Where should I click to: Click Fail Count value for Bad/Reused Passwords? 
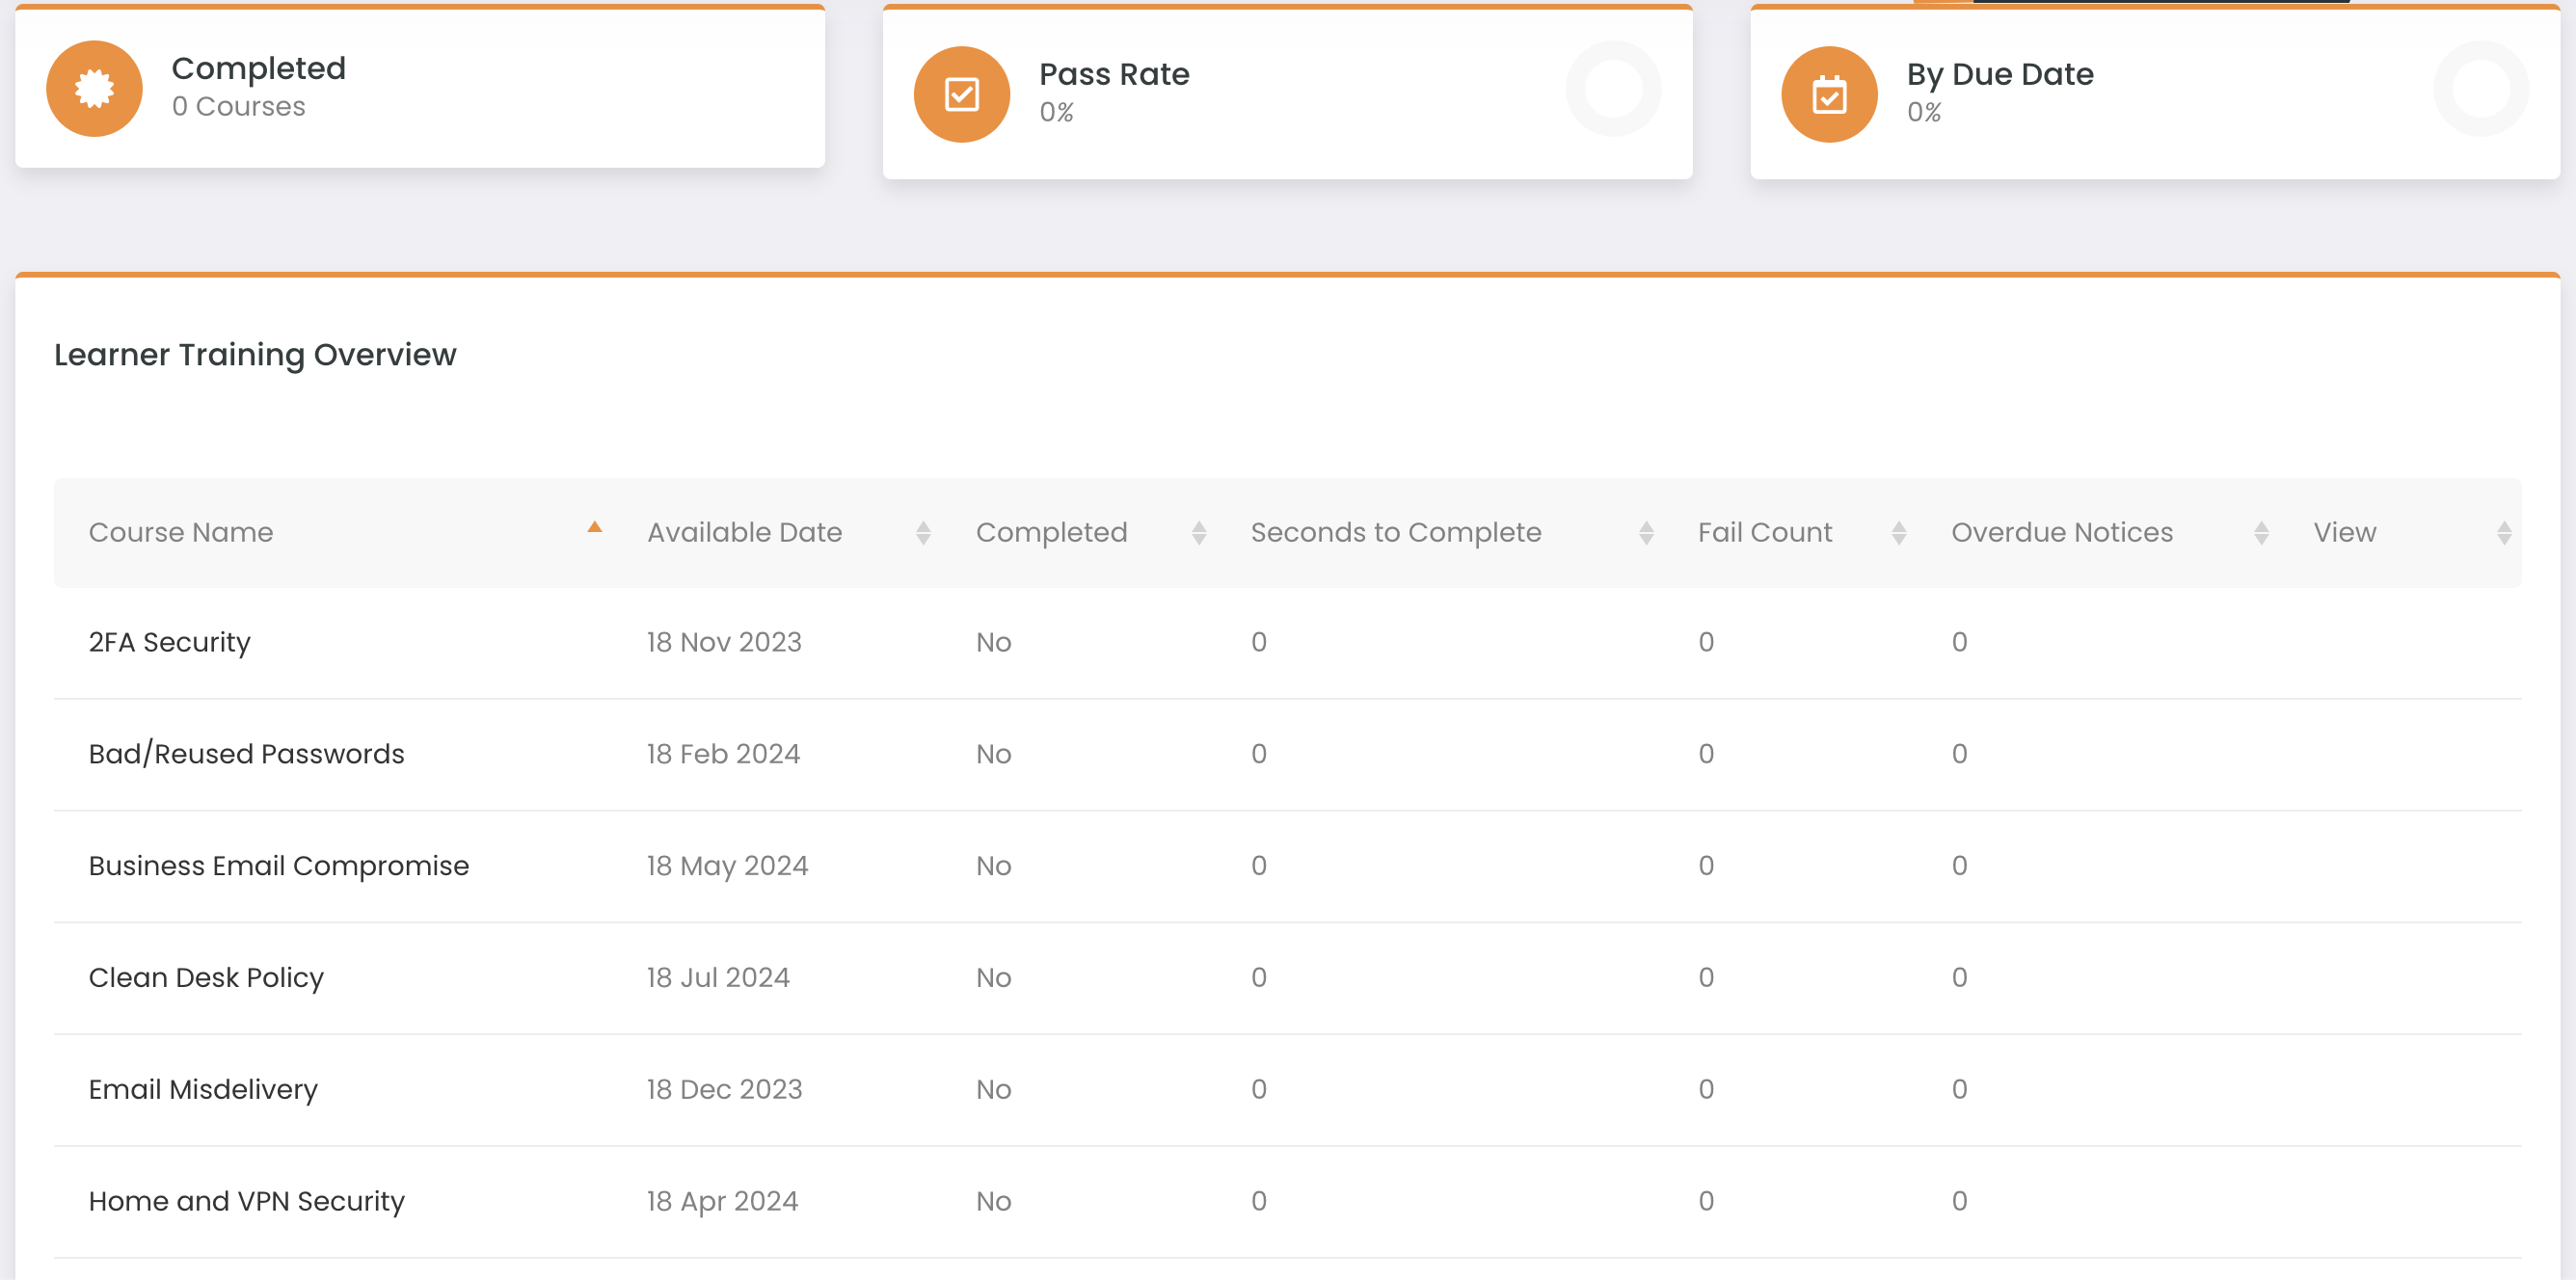click(1706, 754)
